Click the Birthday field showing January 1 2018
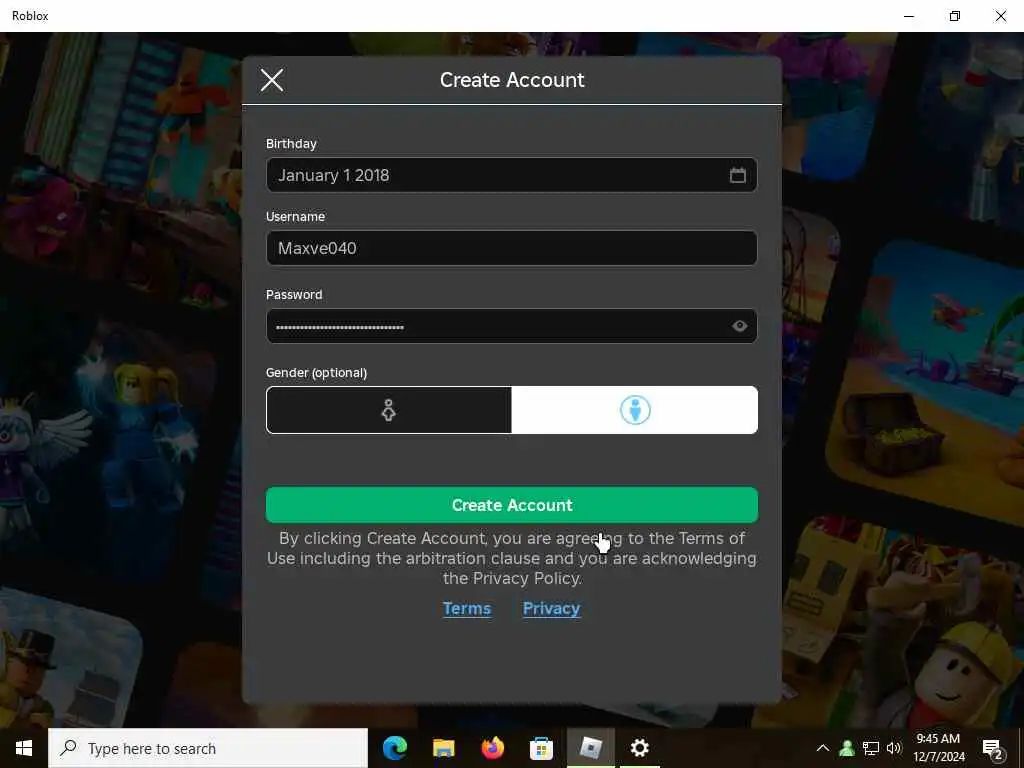Viewport: 1024px width, 768px height. pos(511,175)
